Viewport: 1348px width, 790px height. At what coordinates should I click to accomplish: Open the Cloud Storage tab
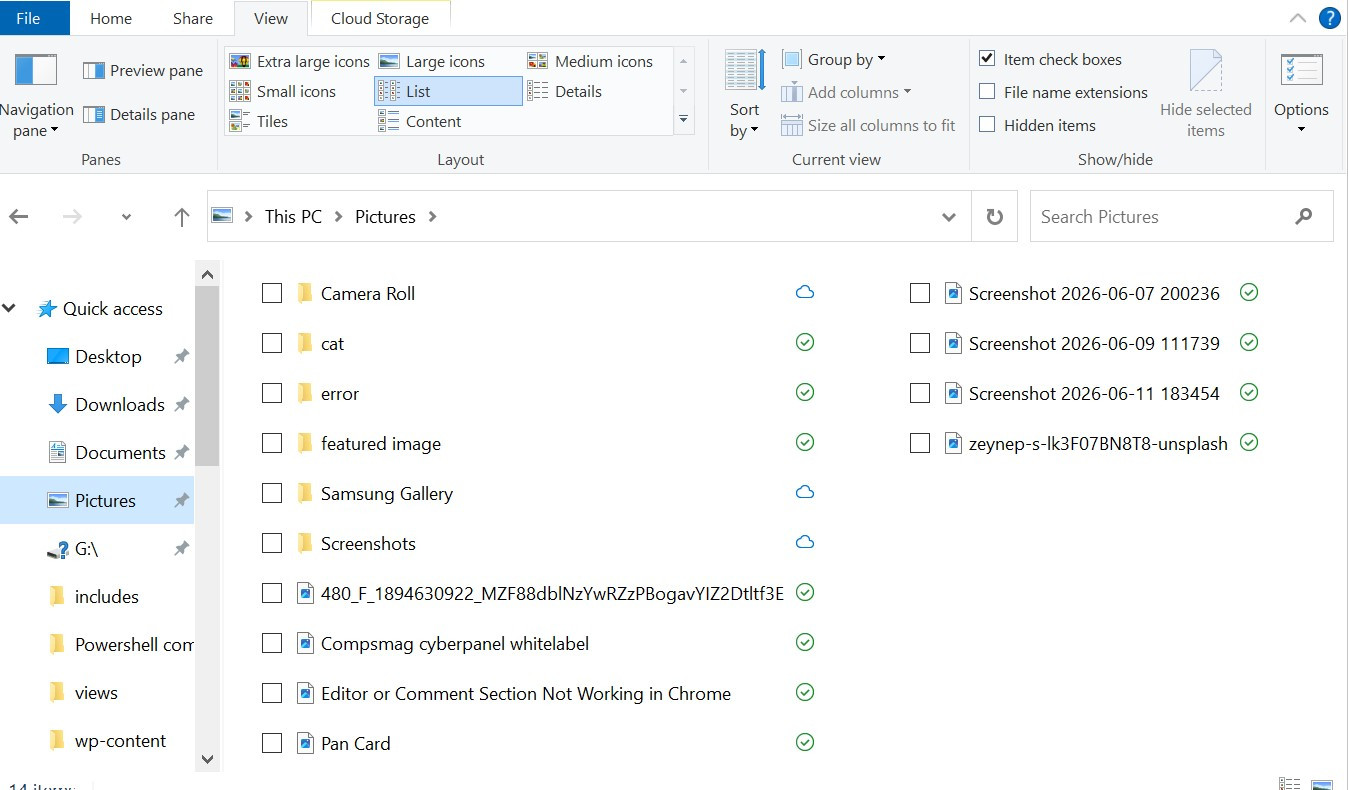[x=380, y=18]
